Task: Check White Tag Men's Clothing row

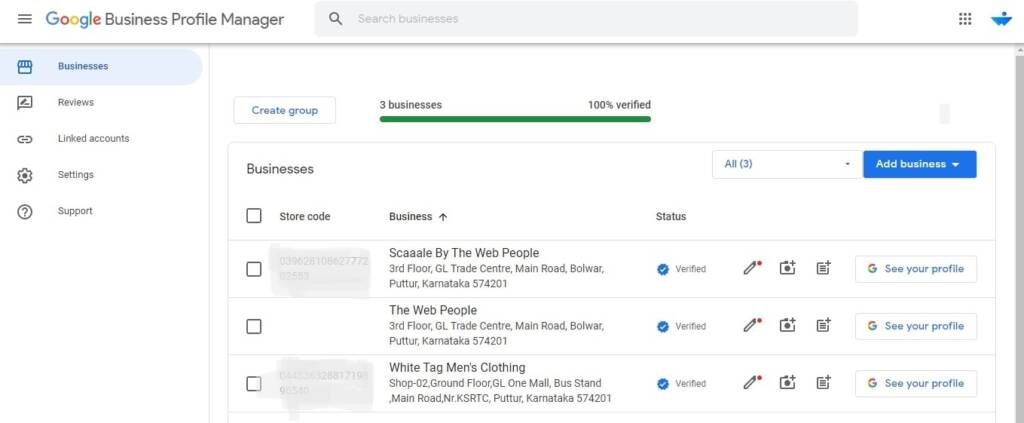Action: click(254, 384)
